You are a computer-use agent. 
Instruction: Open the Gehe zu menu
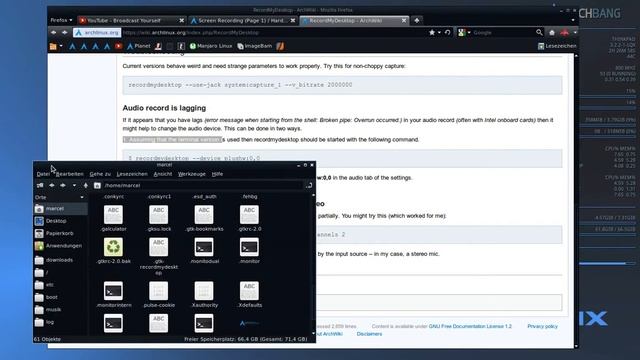pyautogui.click(x=100, y=174)
